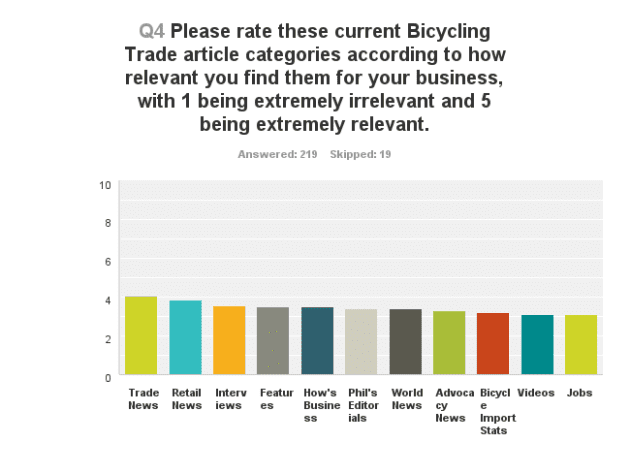Select the Bicycle Import Stats bar
This screenshot has height=474, width=630.
click(493, 345)
